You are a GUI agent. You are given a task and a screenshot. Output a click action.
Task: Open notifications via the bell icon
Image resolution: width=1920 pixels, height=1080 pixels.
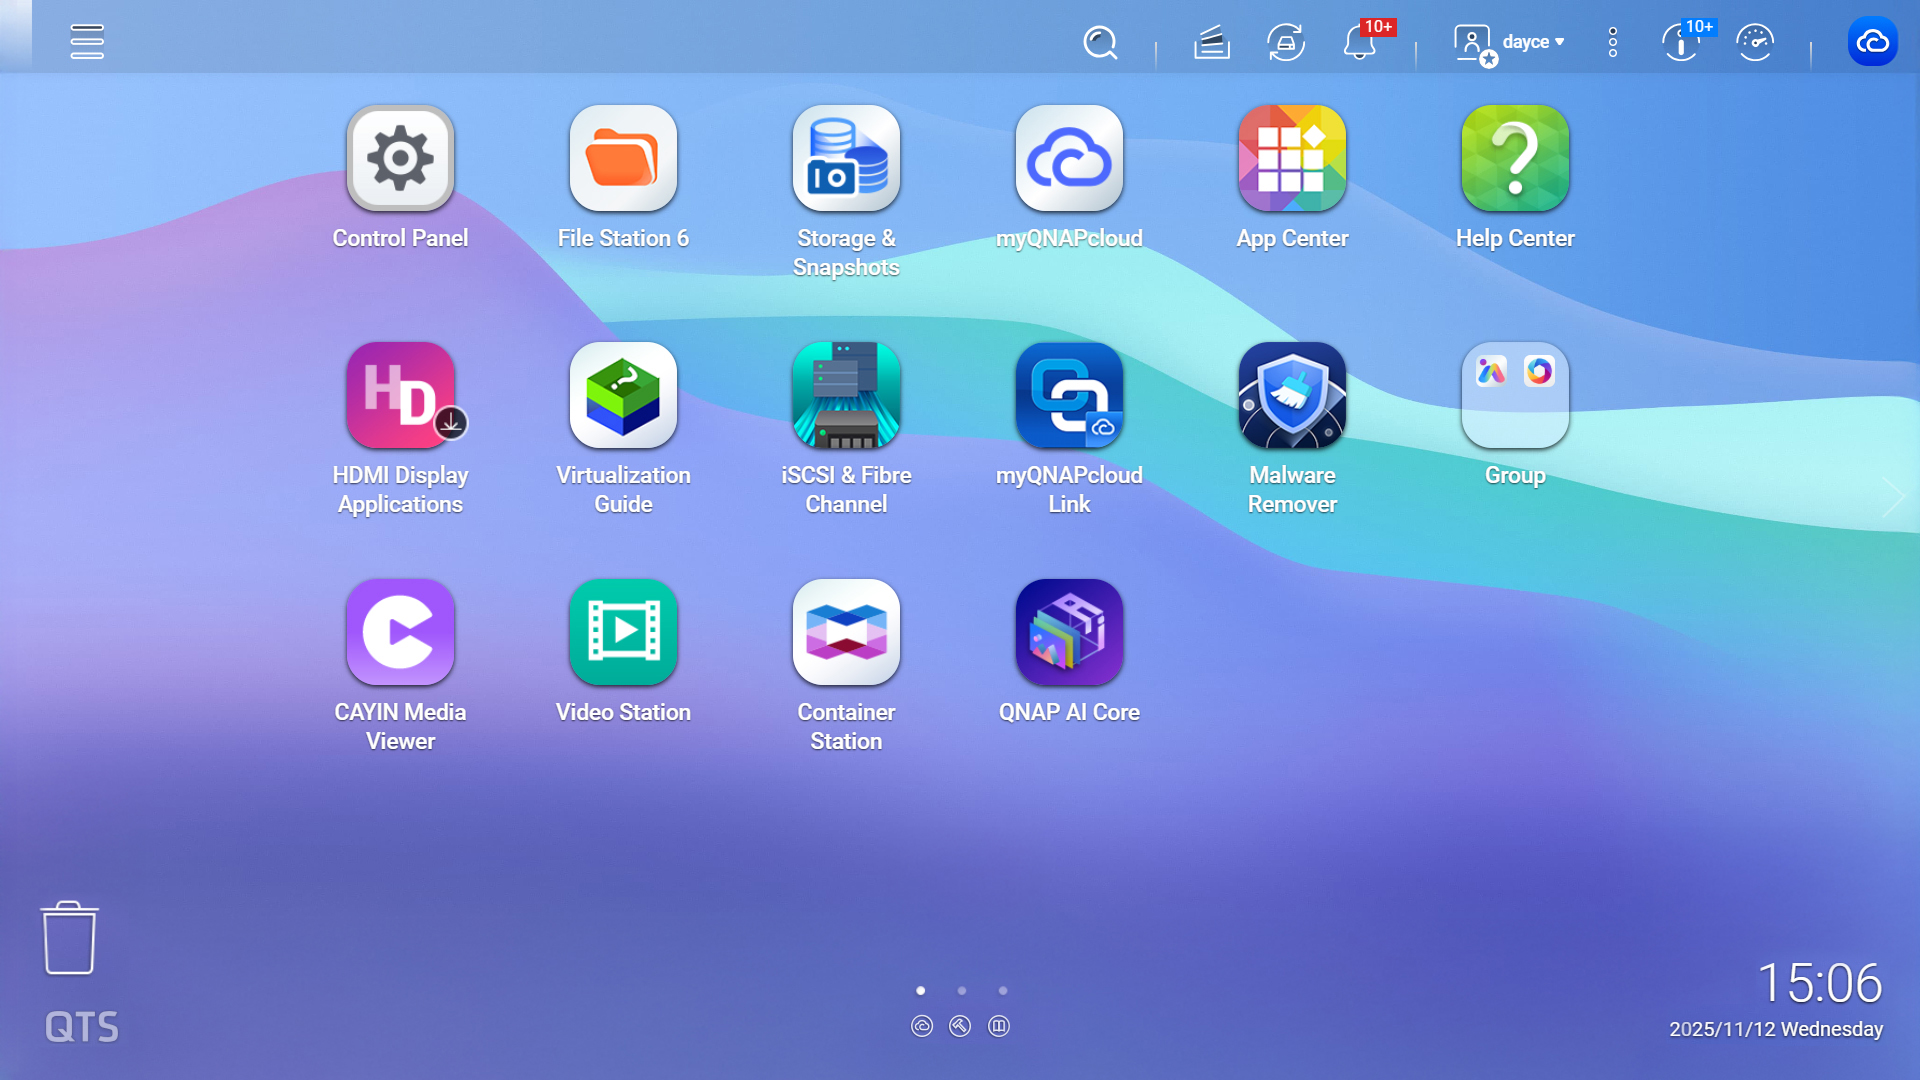(x=1358, y=43)
